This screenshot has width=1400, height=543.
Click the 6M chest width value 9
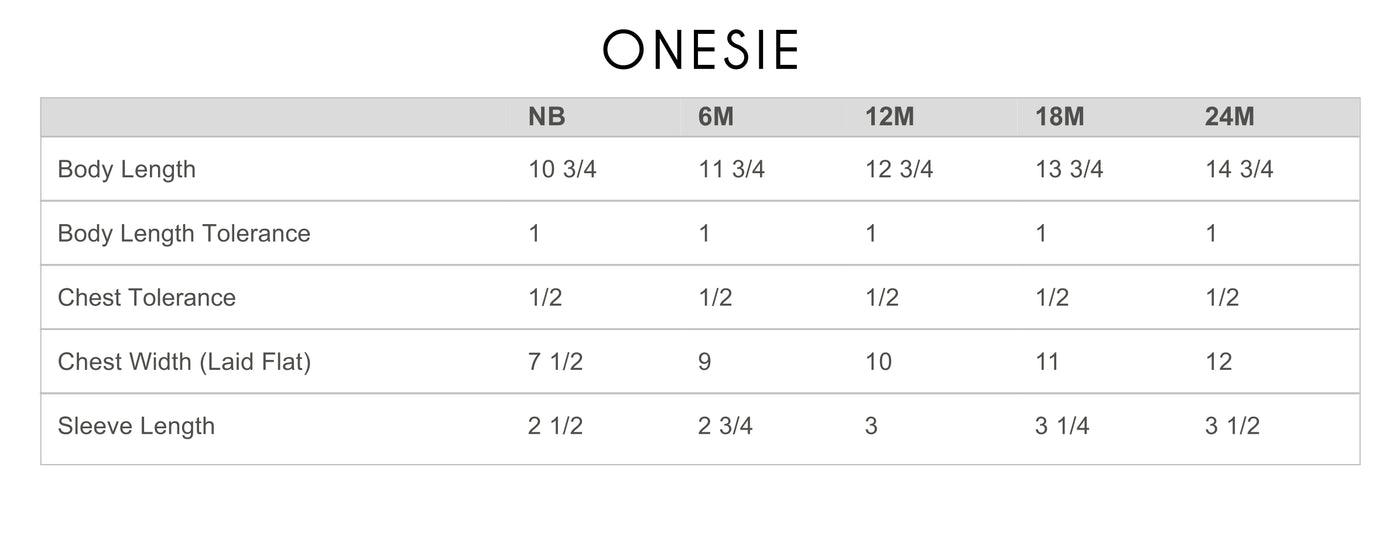pos(705,361)
